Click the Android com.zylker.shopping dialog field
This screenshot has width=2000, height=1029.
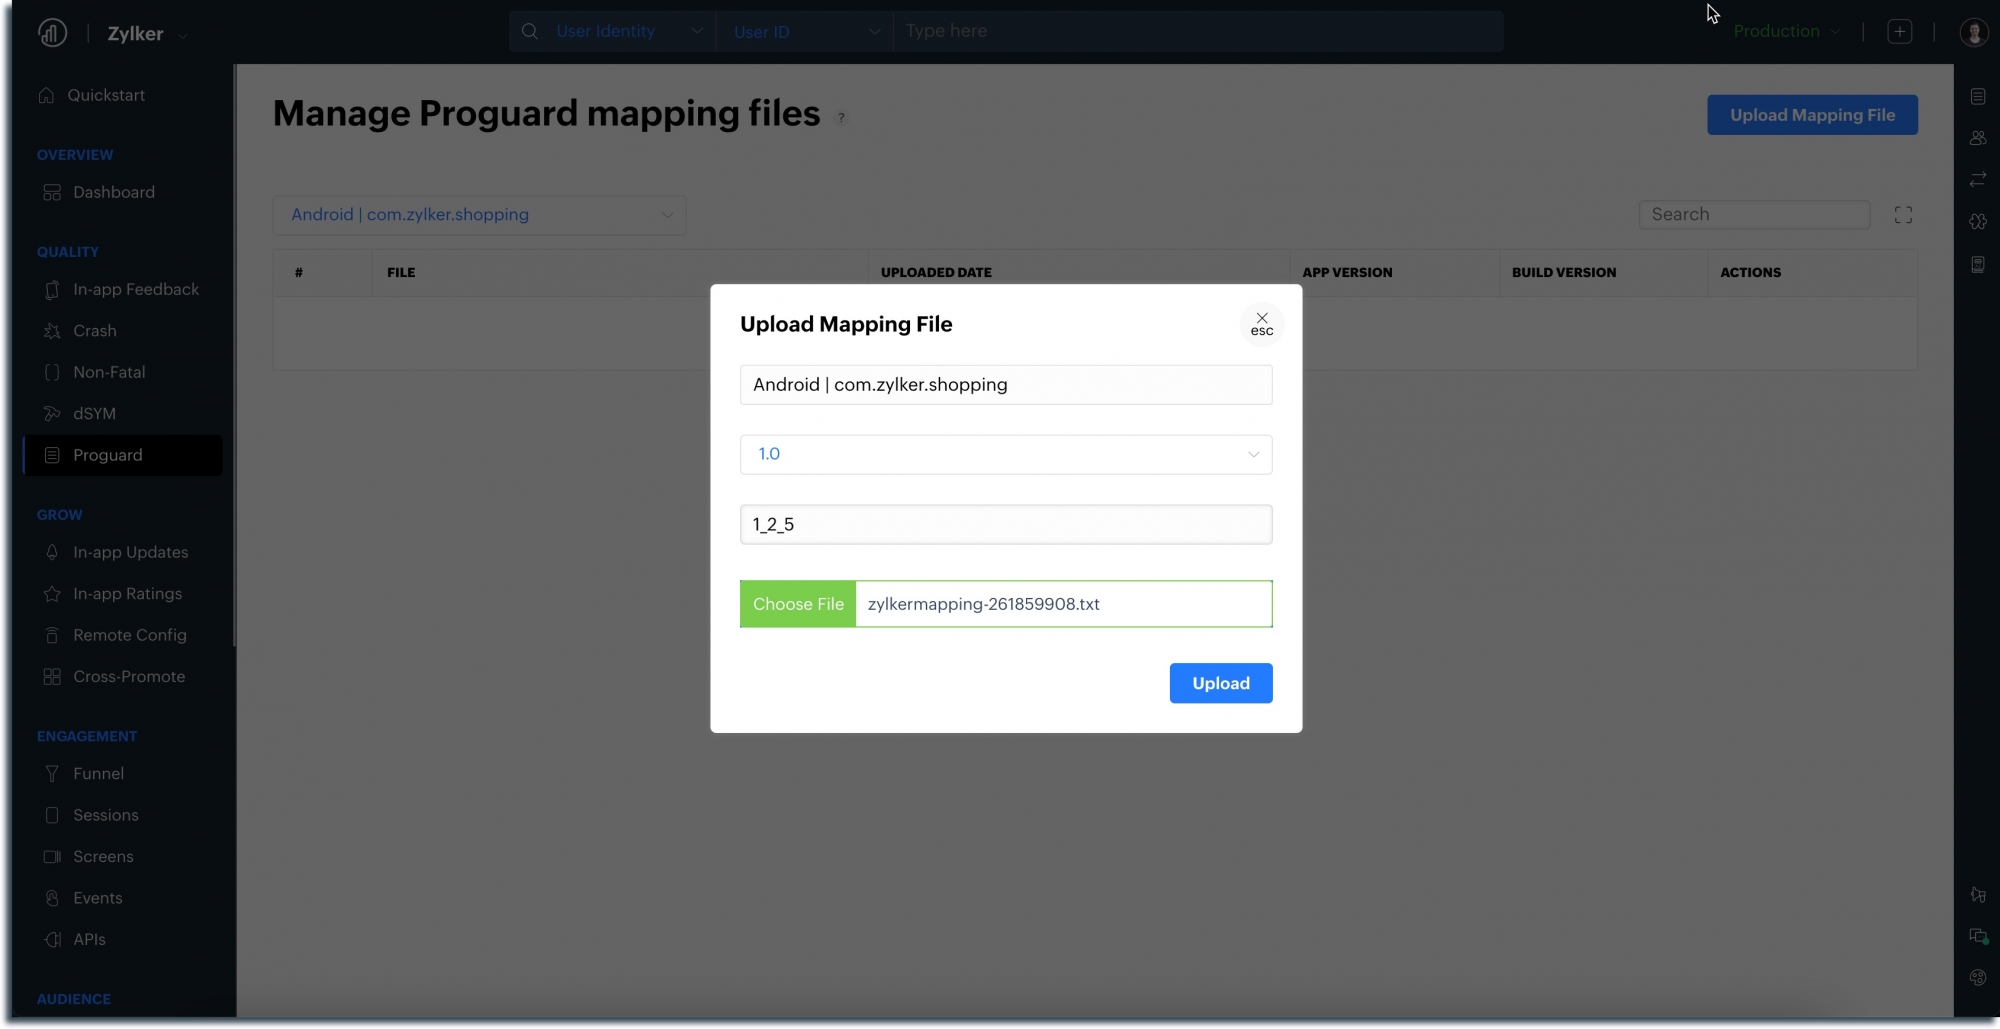click(1006, 385)
